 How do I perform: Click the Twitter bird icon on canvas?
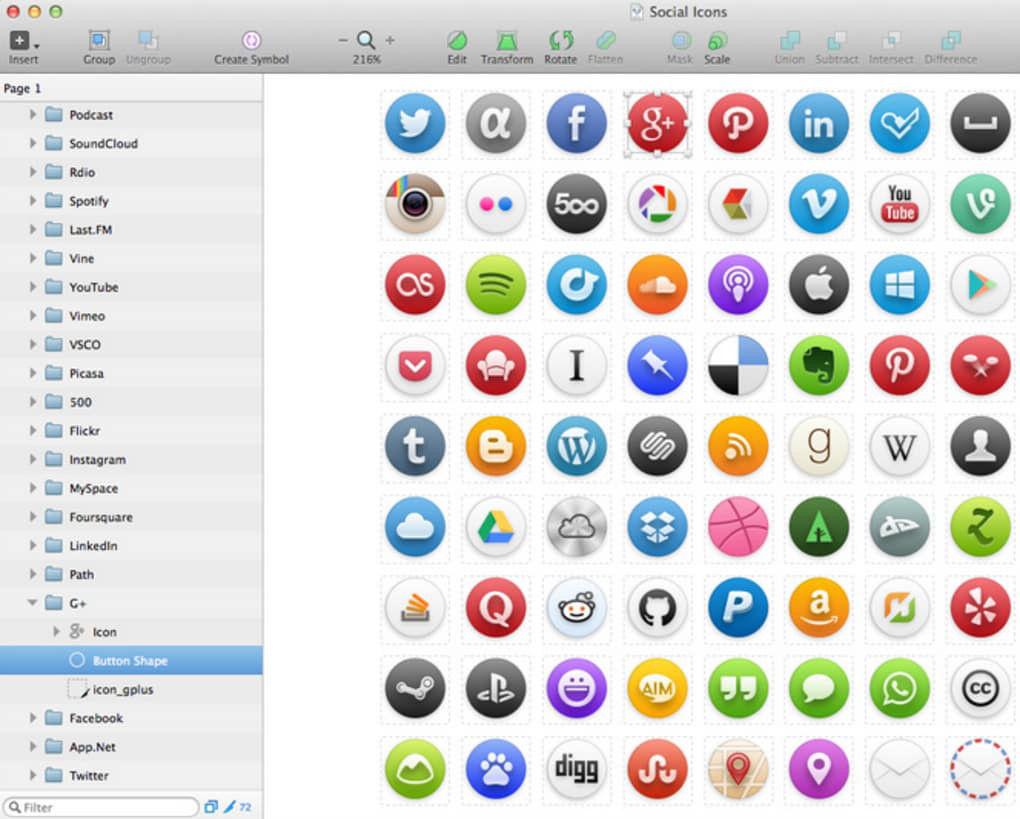(415, 123)
